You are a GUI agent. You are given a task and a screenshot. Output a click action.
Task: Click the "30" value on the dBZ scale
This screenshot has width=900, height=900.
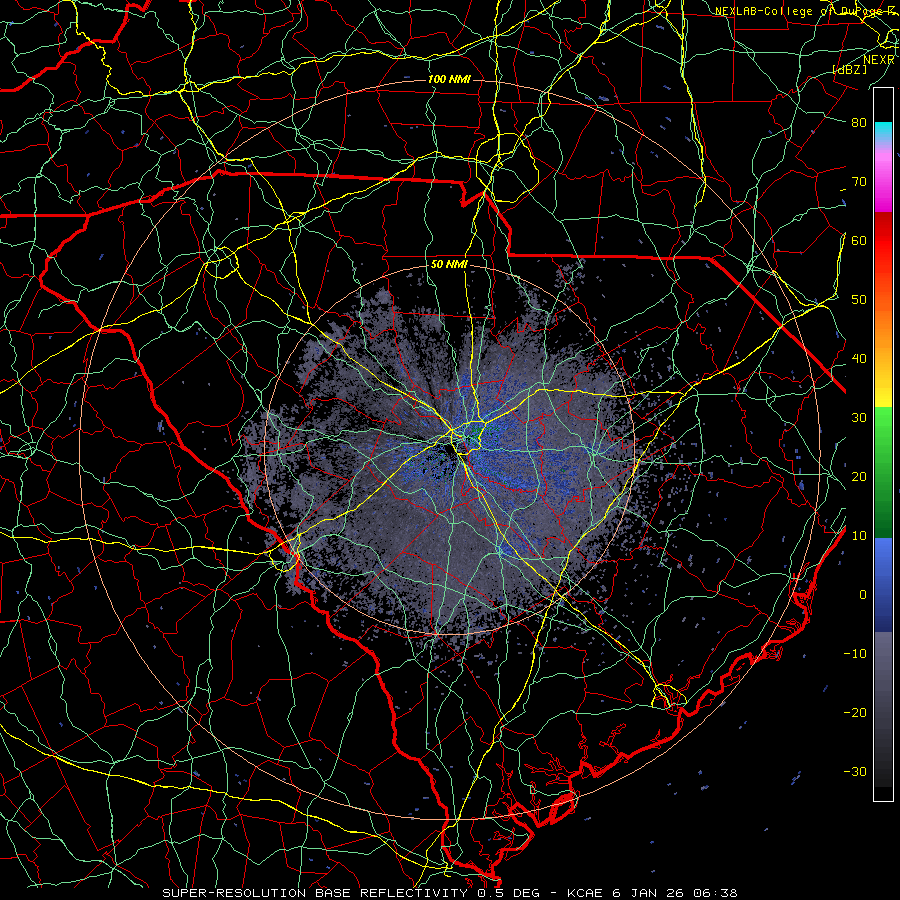coord(859,417)
